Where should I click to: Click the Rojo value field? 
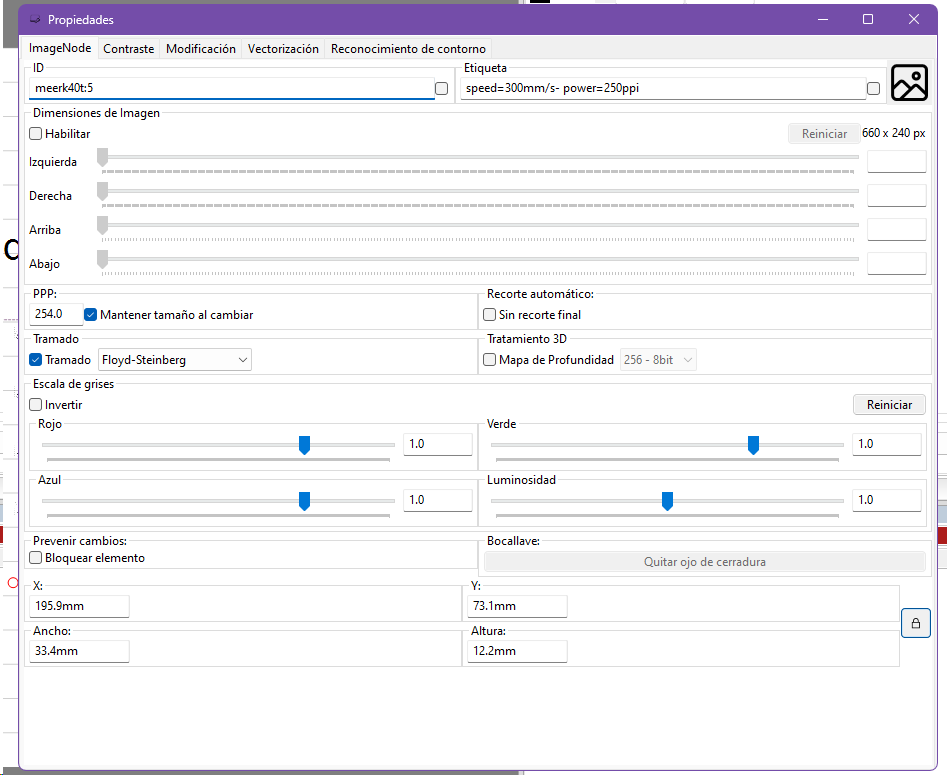437,445
